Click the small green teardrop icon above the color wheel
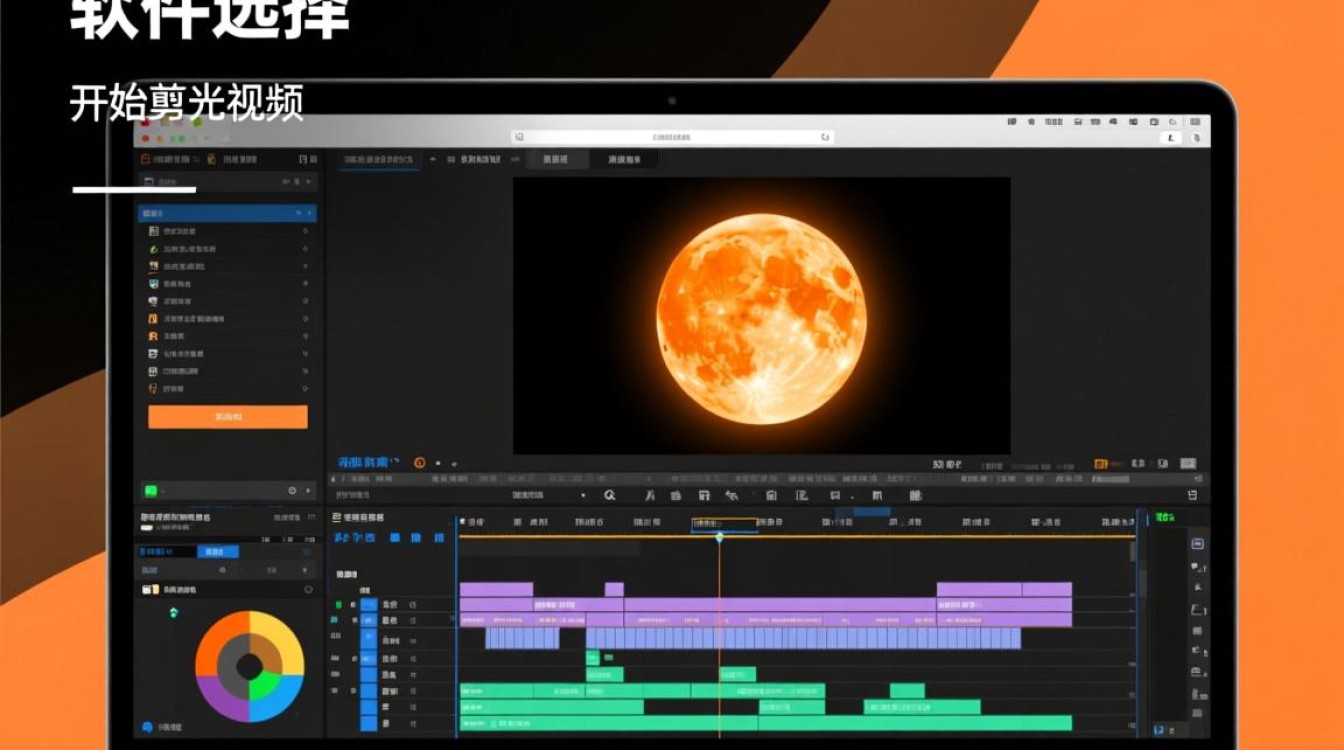 (x=173, y=612)
